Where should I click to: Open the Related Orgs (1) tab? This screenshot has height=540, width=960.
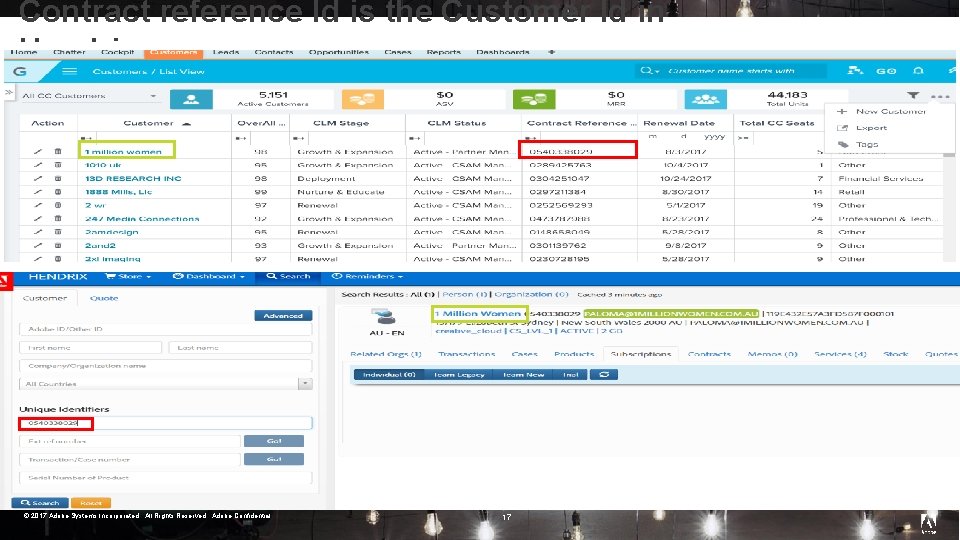coord(386,354)
